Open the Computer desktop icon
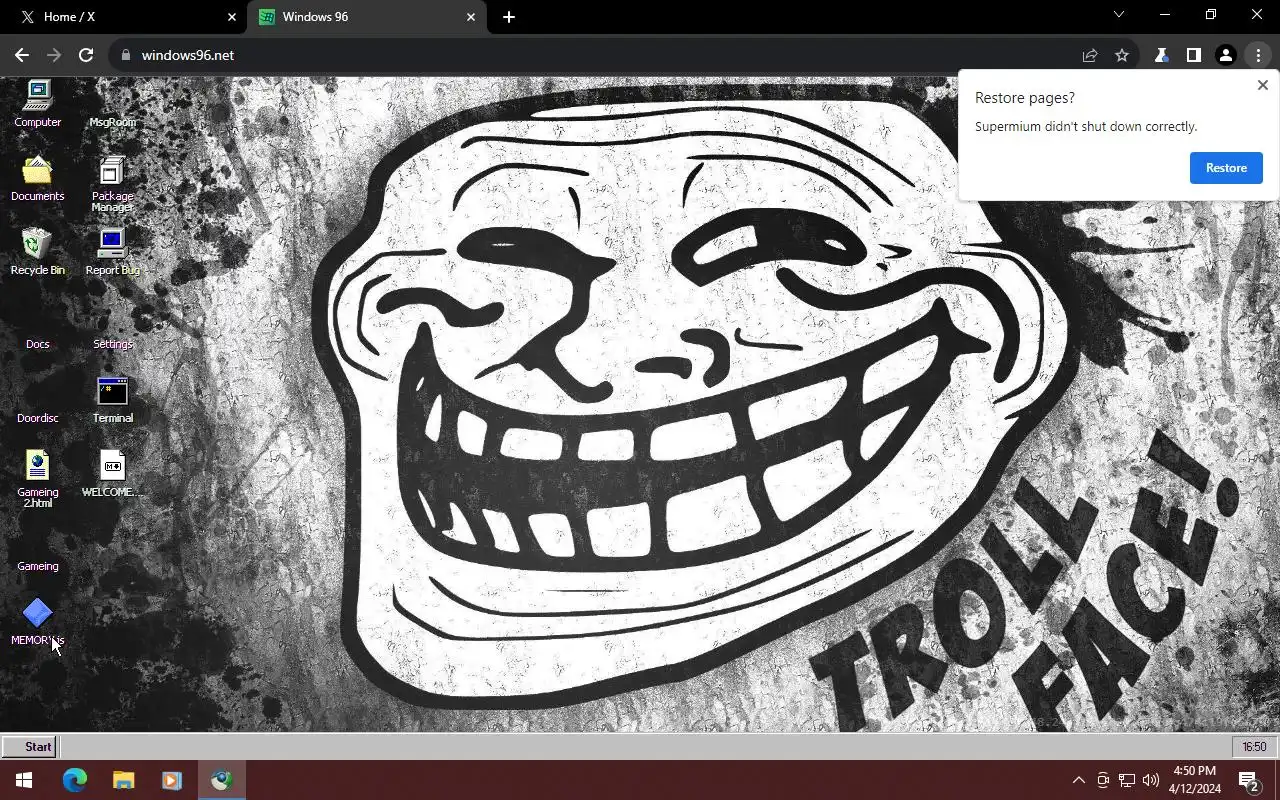This screenshot has height=800, width=1280. click(38, 104)
